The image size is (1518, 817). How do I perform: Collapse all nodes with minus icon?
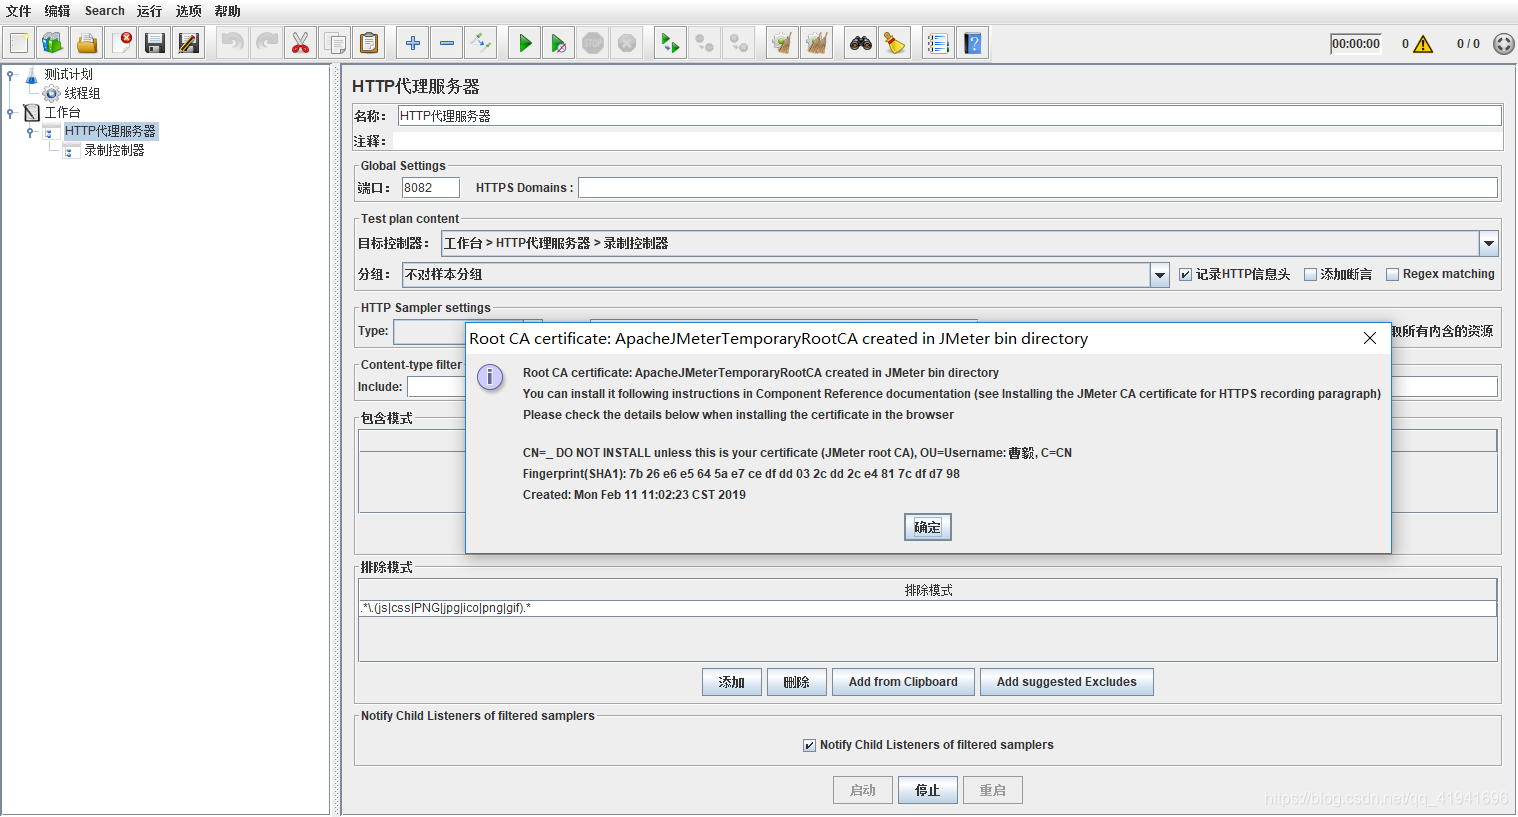447,43
